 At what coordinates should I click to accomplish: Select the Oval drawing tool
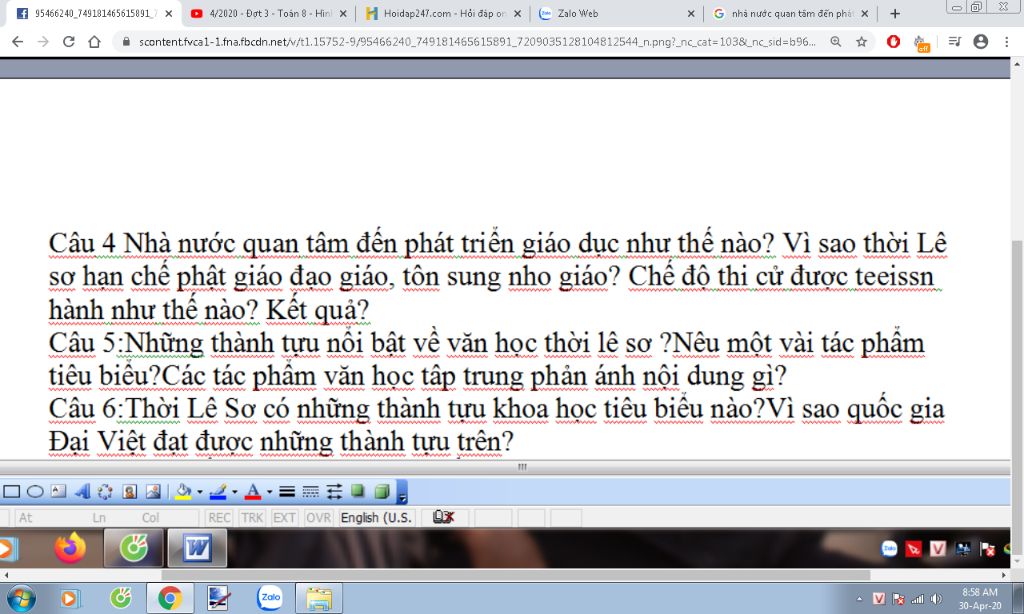click(35, 491)
